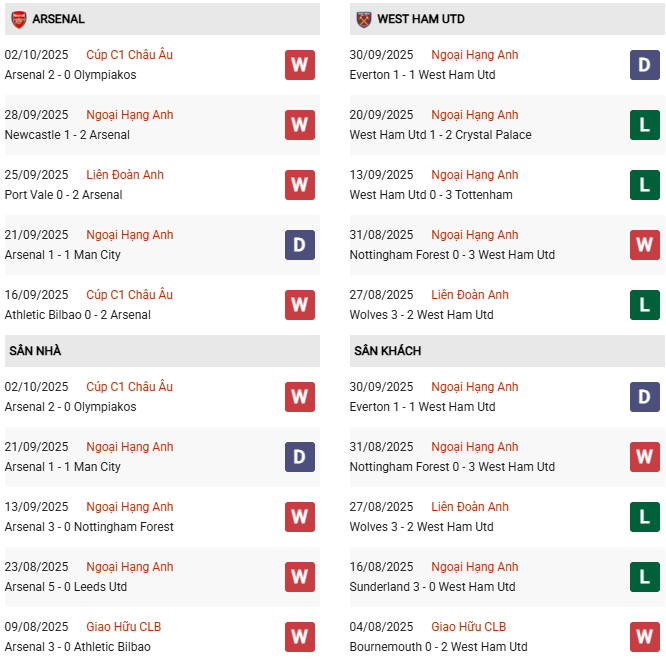Click the D badge beside Arsenal 1 - 1 Man City on 21/09/2025 in the top Arsenal list
Image resolution: width=666 pixels, height=660 pixels.
click(x=299, y=245)
